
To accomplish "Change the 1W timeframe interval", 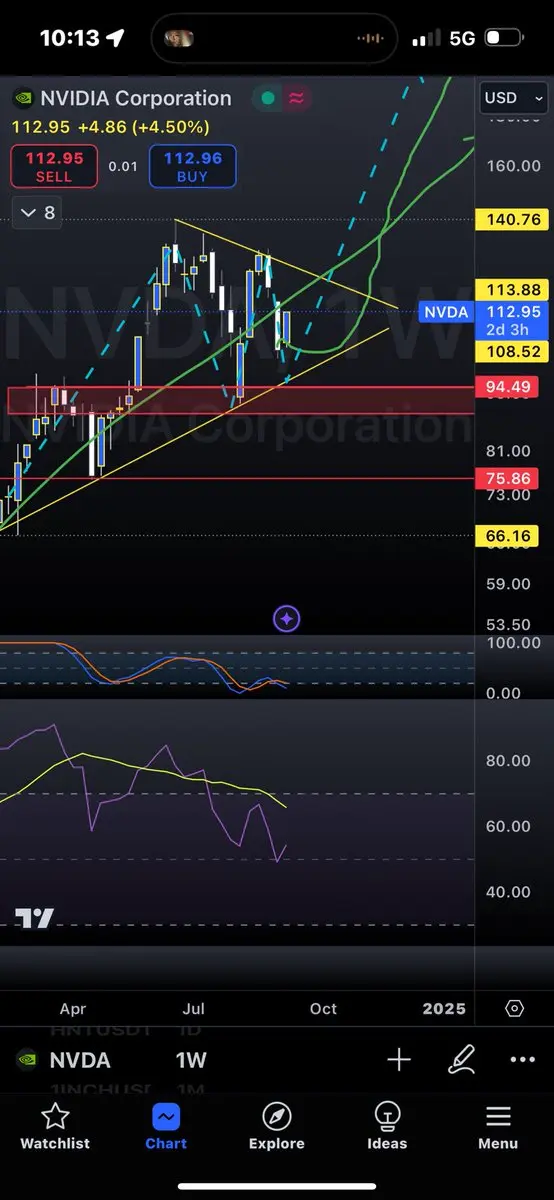I will (191, 1060).
